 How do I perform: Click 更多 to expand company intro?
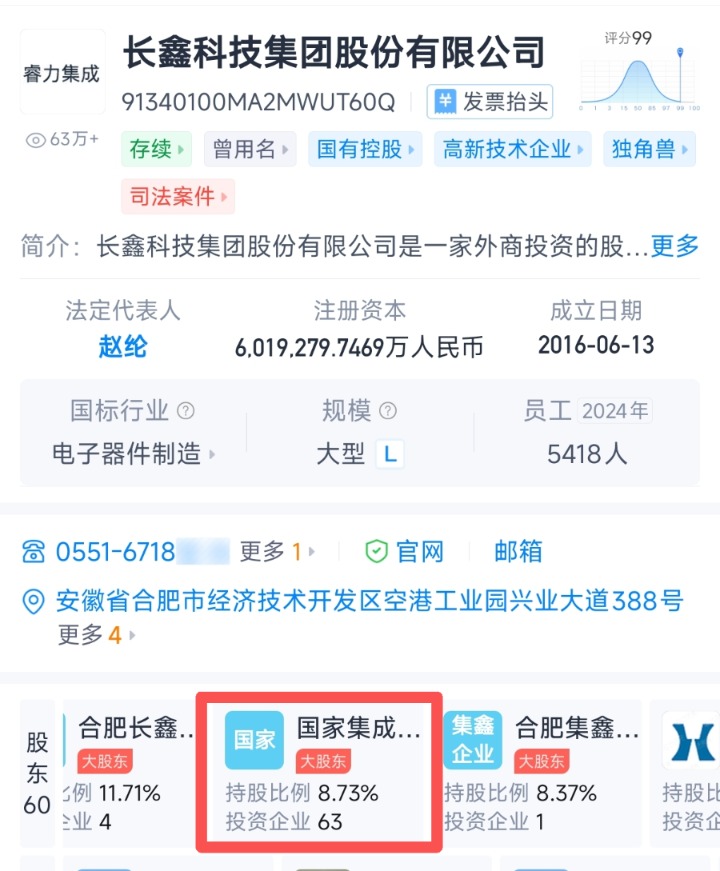point(674,246)
